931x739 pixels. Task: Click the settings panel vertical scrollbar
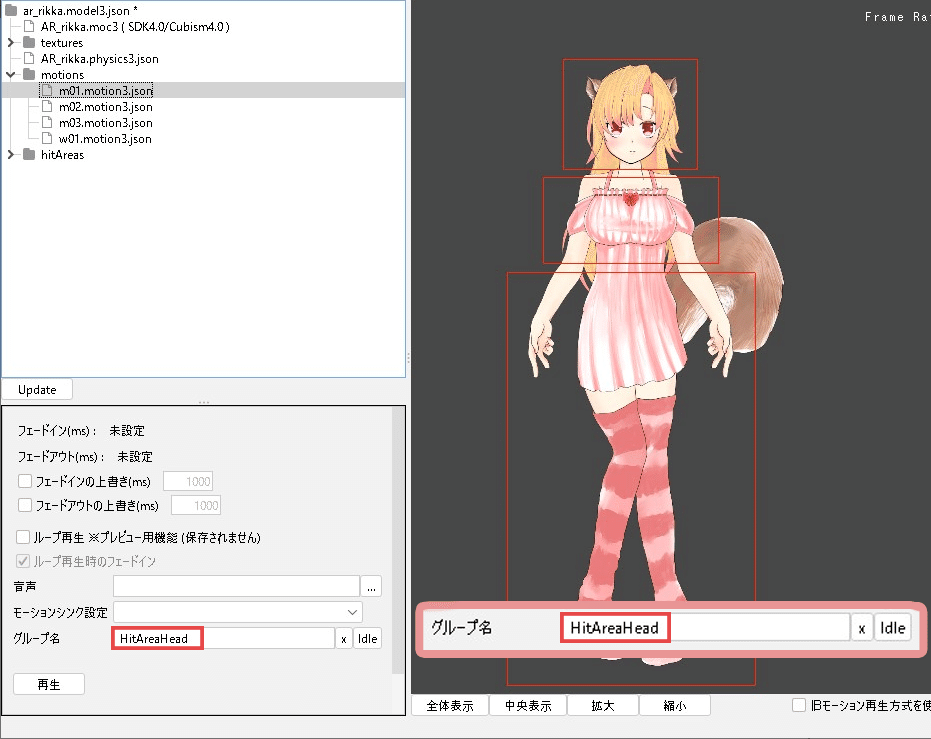pyautogui.click(x=398, y=540)
